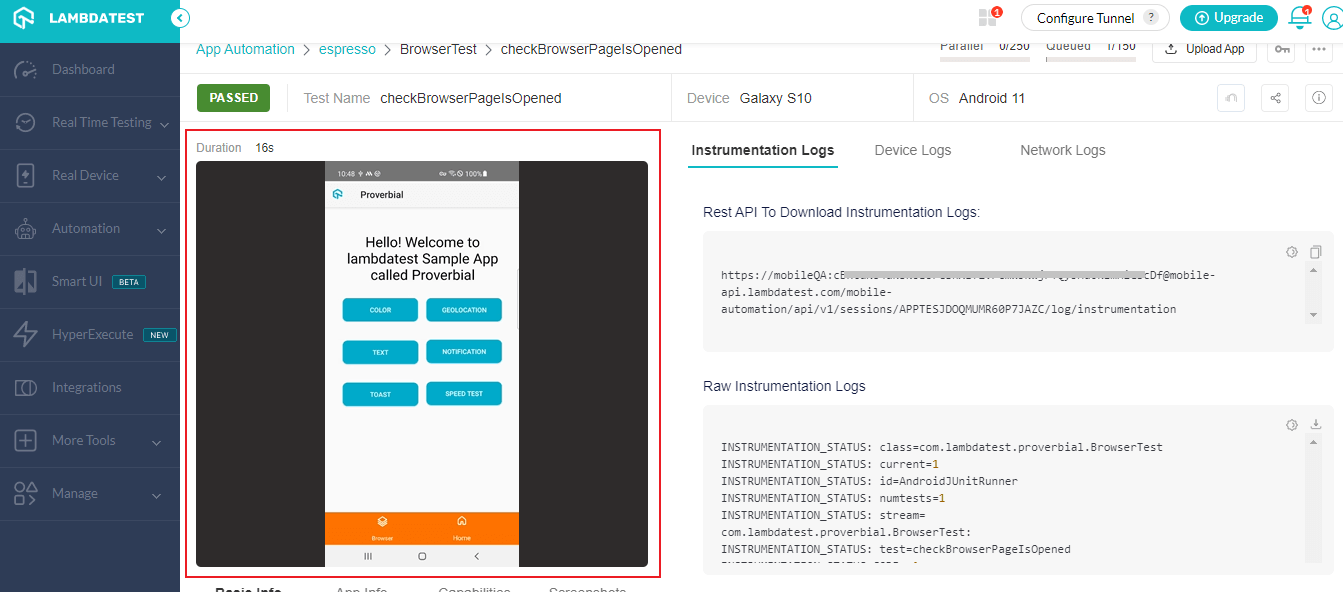Collapse the sidebar with the arrow toggle

tap(180, 18)
